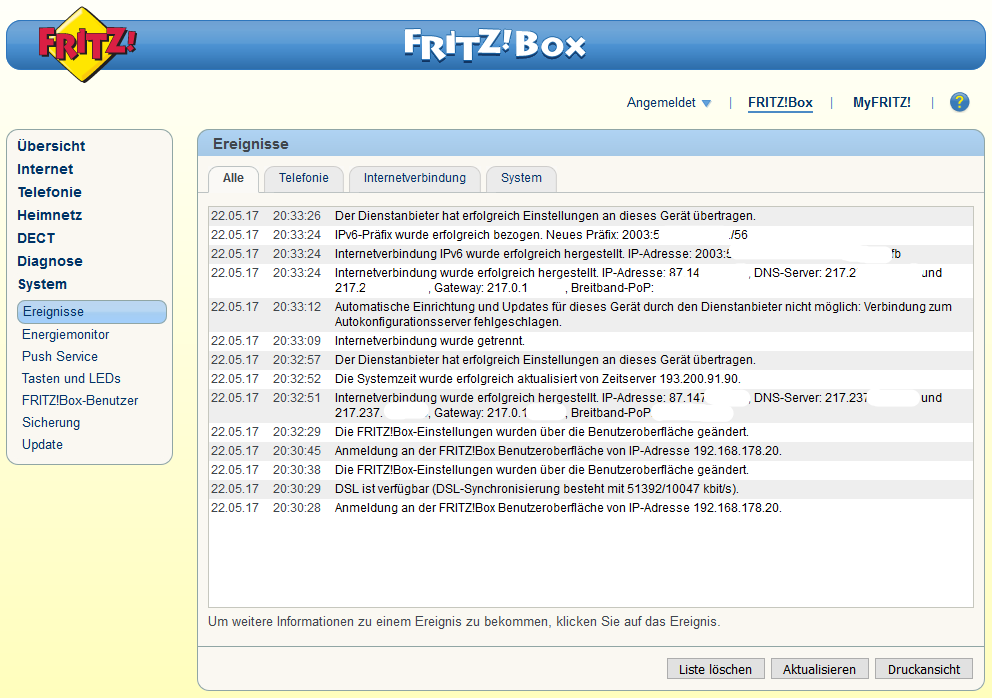
Task: Expand the Angemeldet dropdown arrow
Action: 707,103
